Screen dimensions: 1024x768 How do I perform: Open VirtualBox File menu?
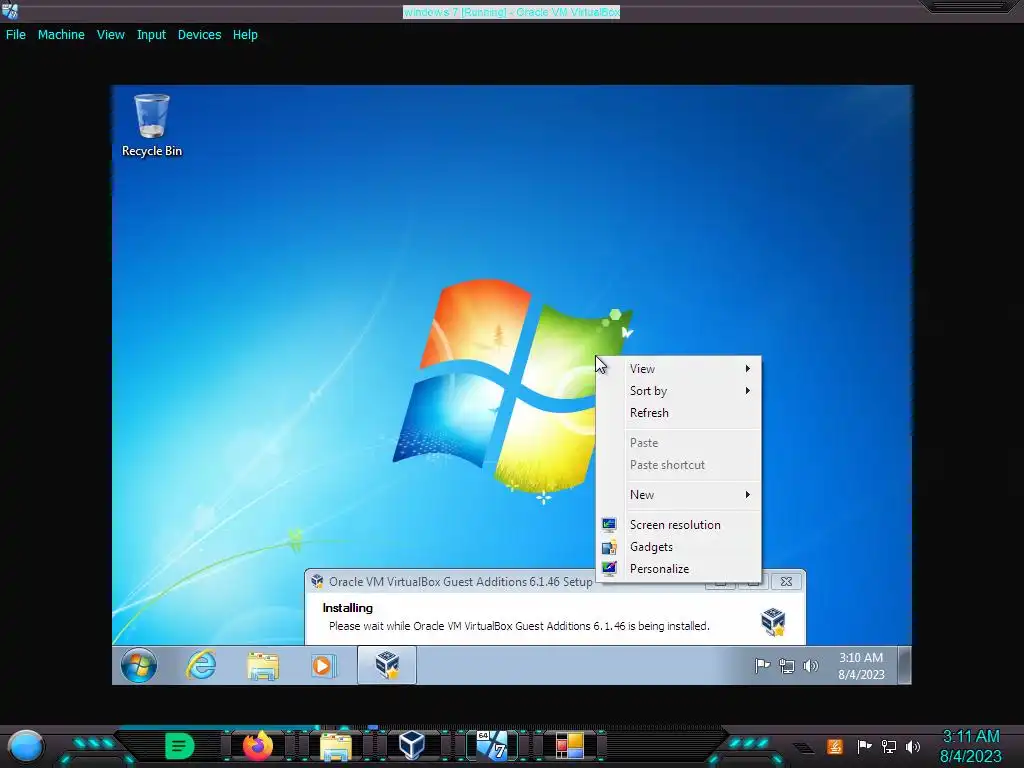coord(16,35)
